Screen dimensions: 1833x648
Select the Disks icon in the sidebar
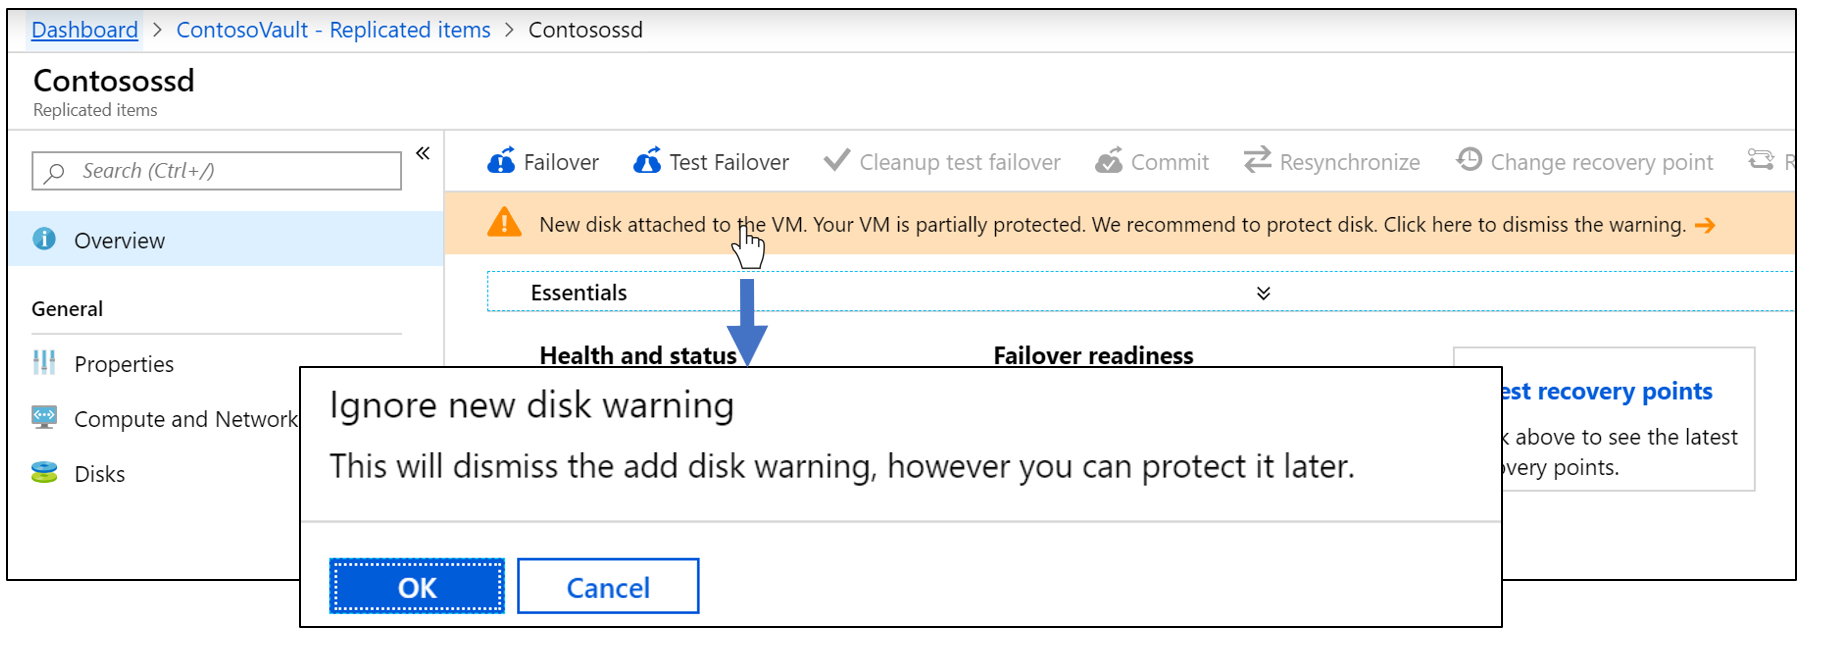(43, 472)
